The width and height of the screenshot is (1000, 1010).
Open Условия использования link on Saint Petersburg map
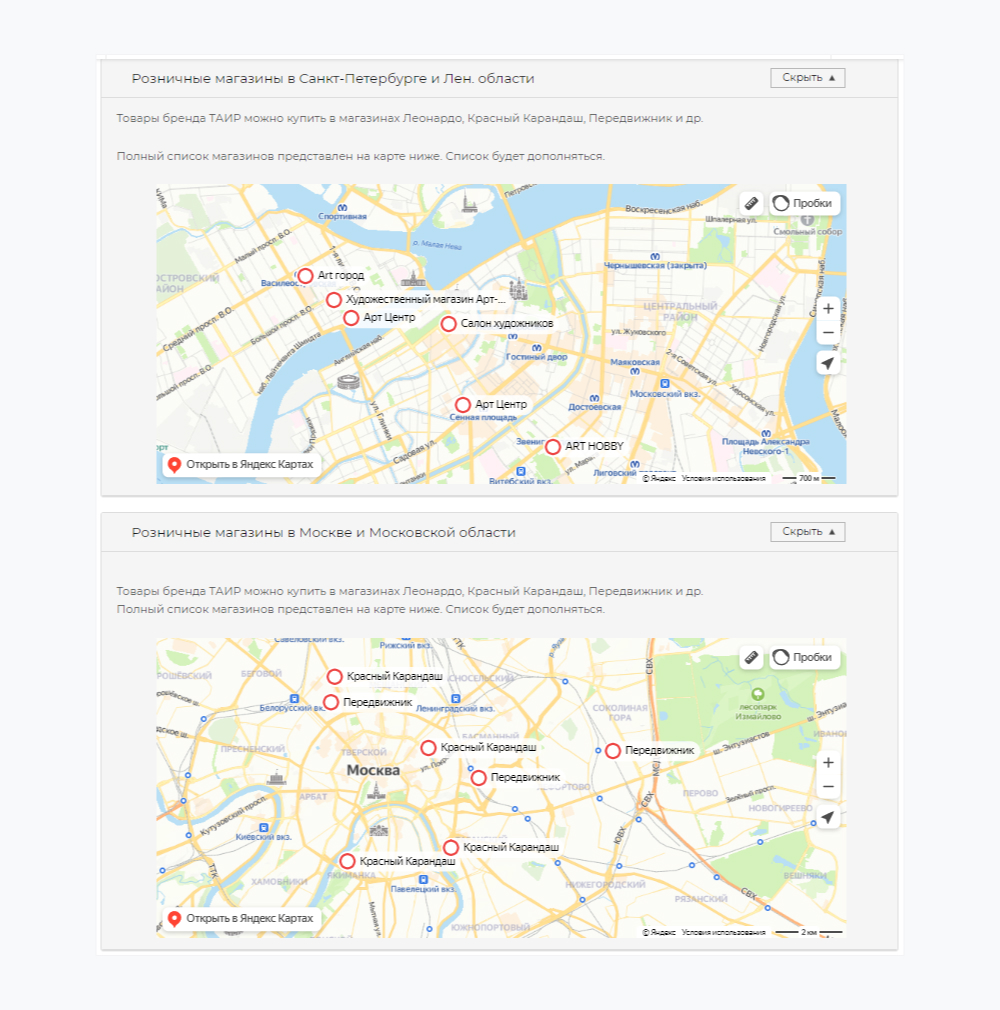(x=723, y=479)
